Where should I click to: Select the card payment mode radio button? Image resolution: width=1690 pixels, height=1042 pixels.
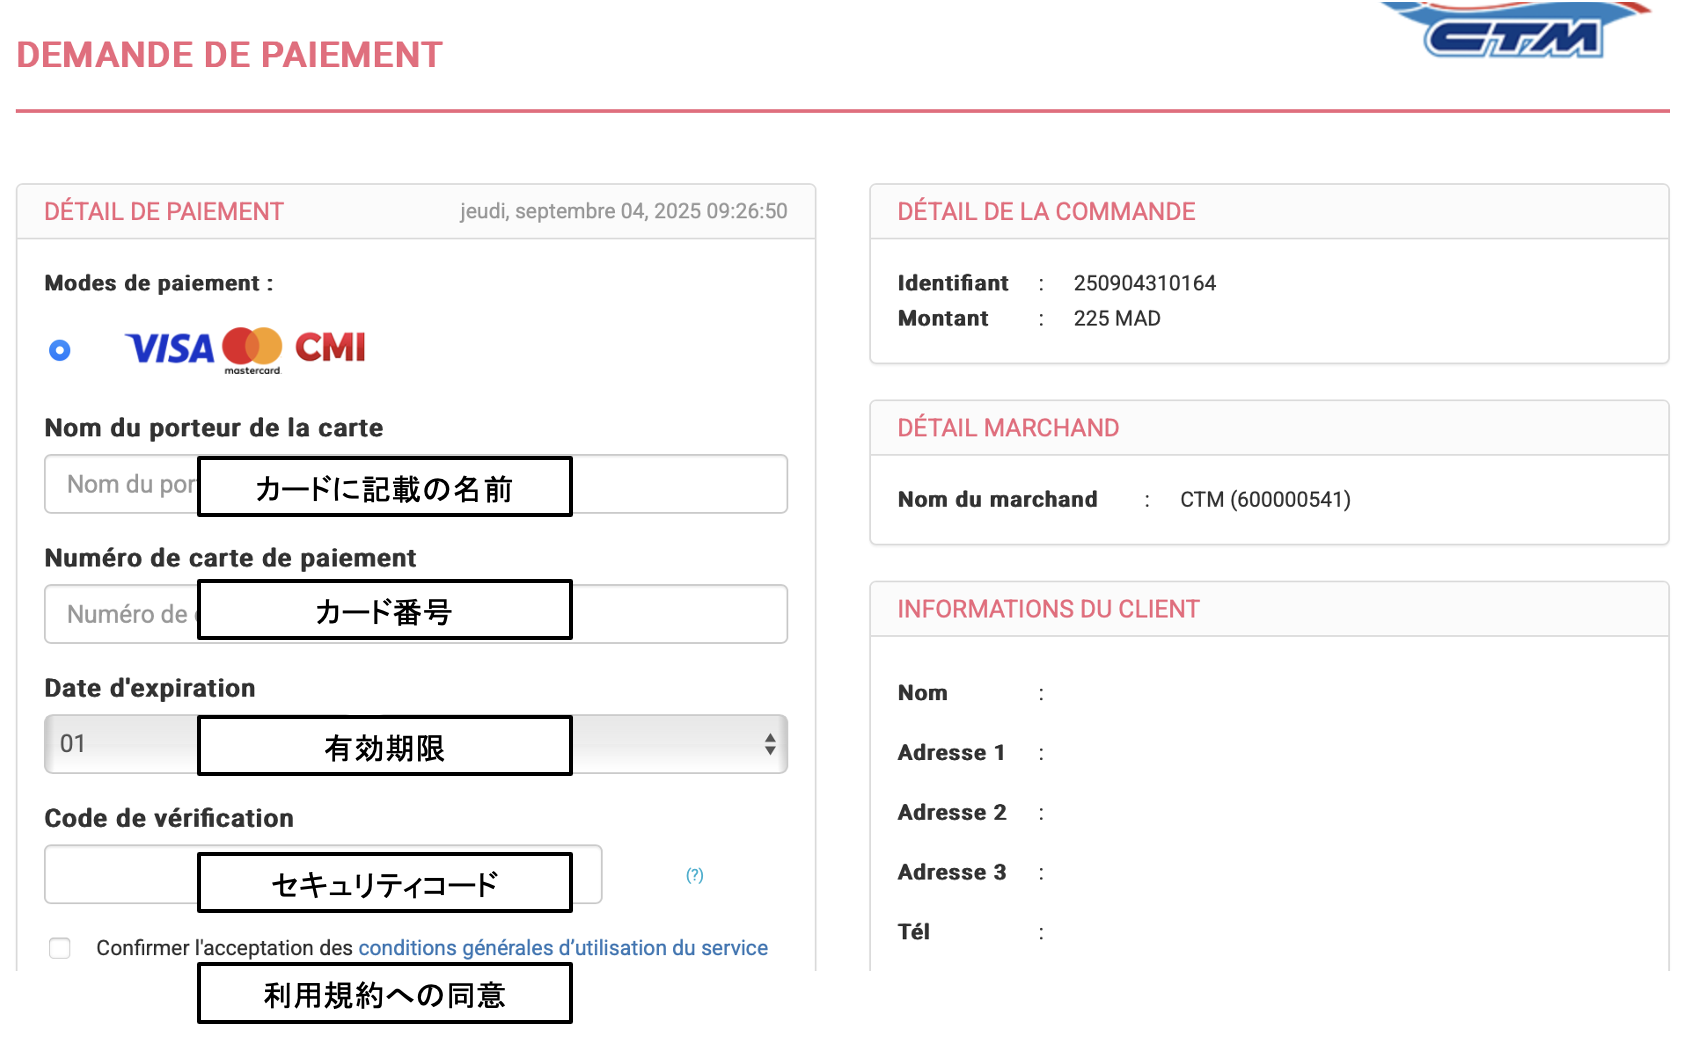click(60, 350)
